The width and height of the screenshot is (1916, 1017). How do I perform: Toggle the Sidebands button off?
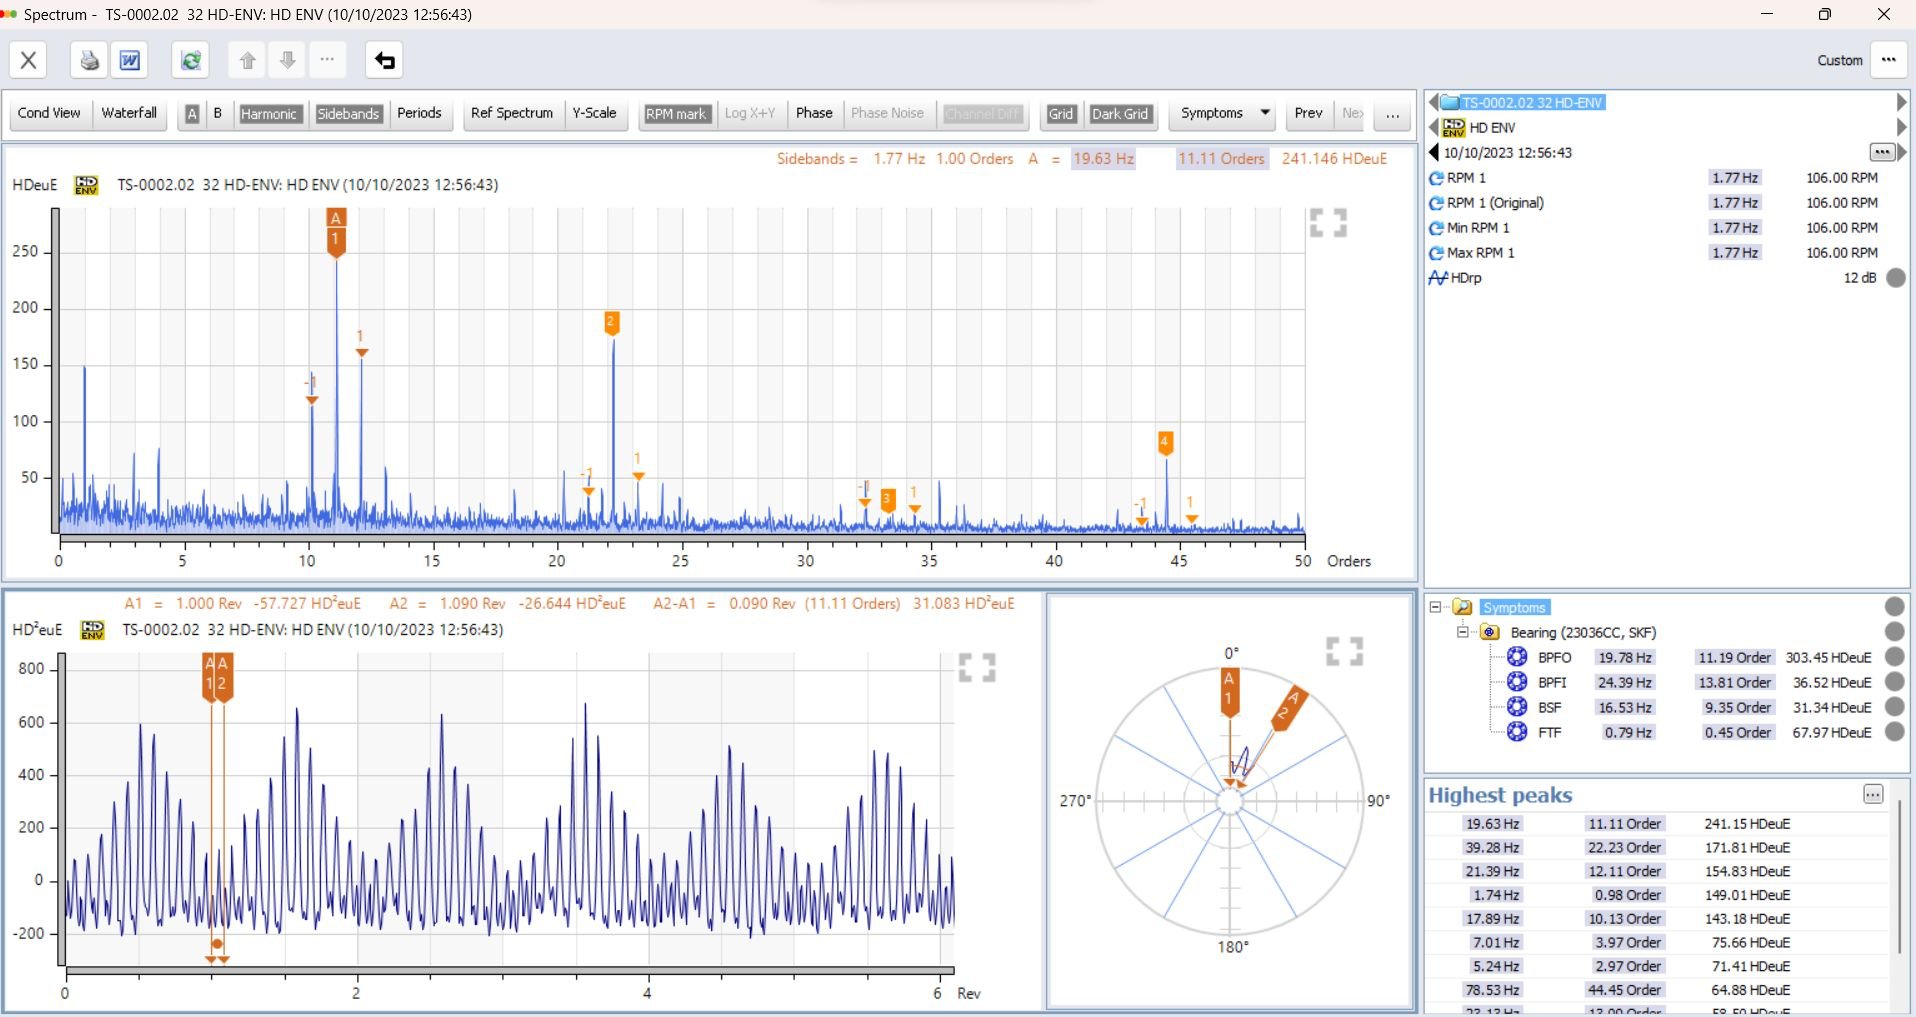click(x=348, y=114)
